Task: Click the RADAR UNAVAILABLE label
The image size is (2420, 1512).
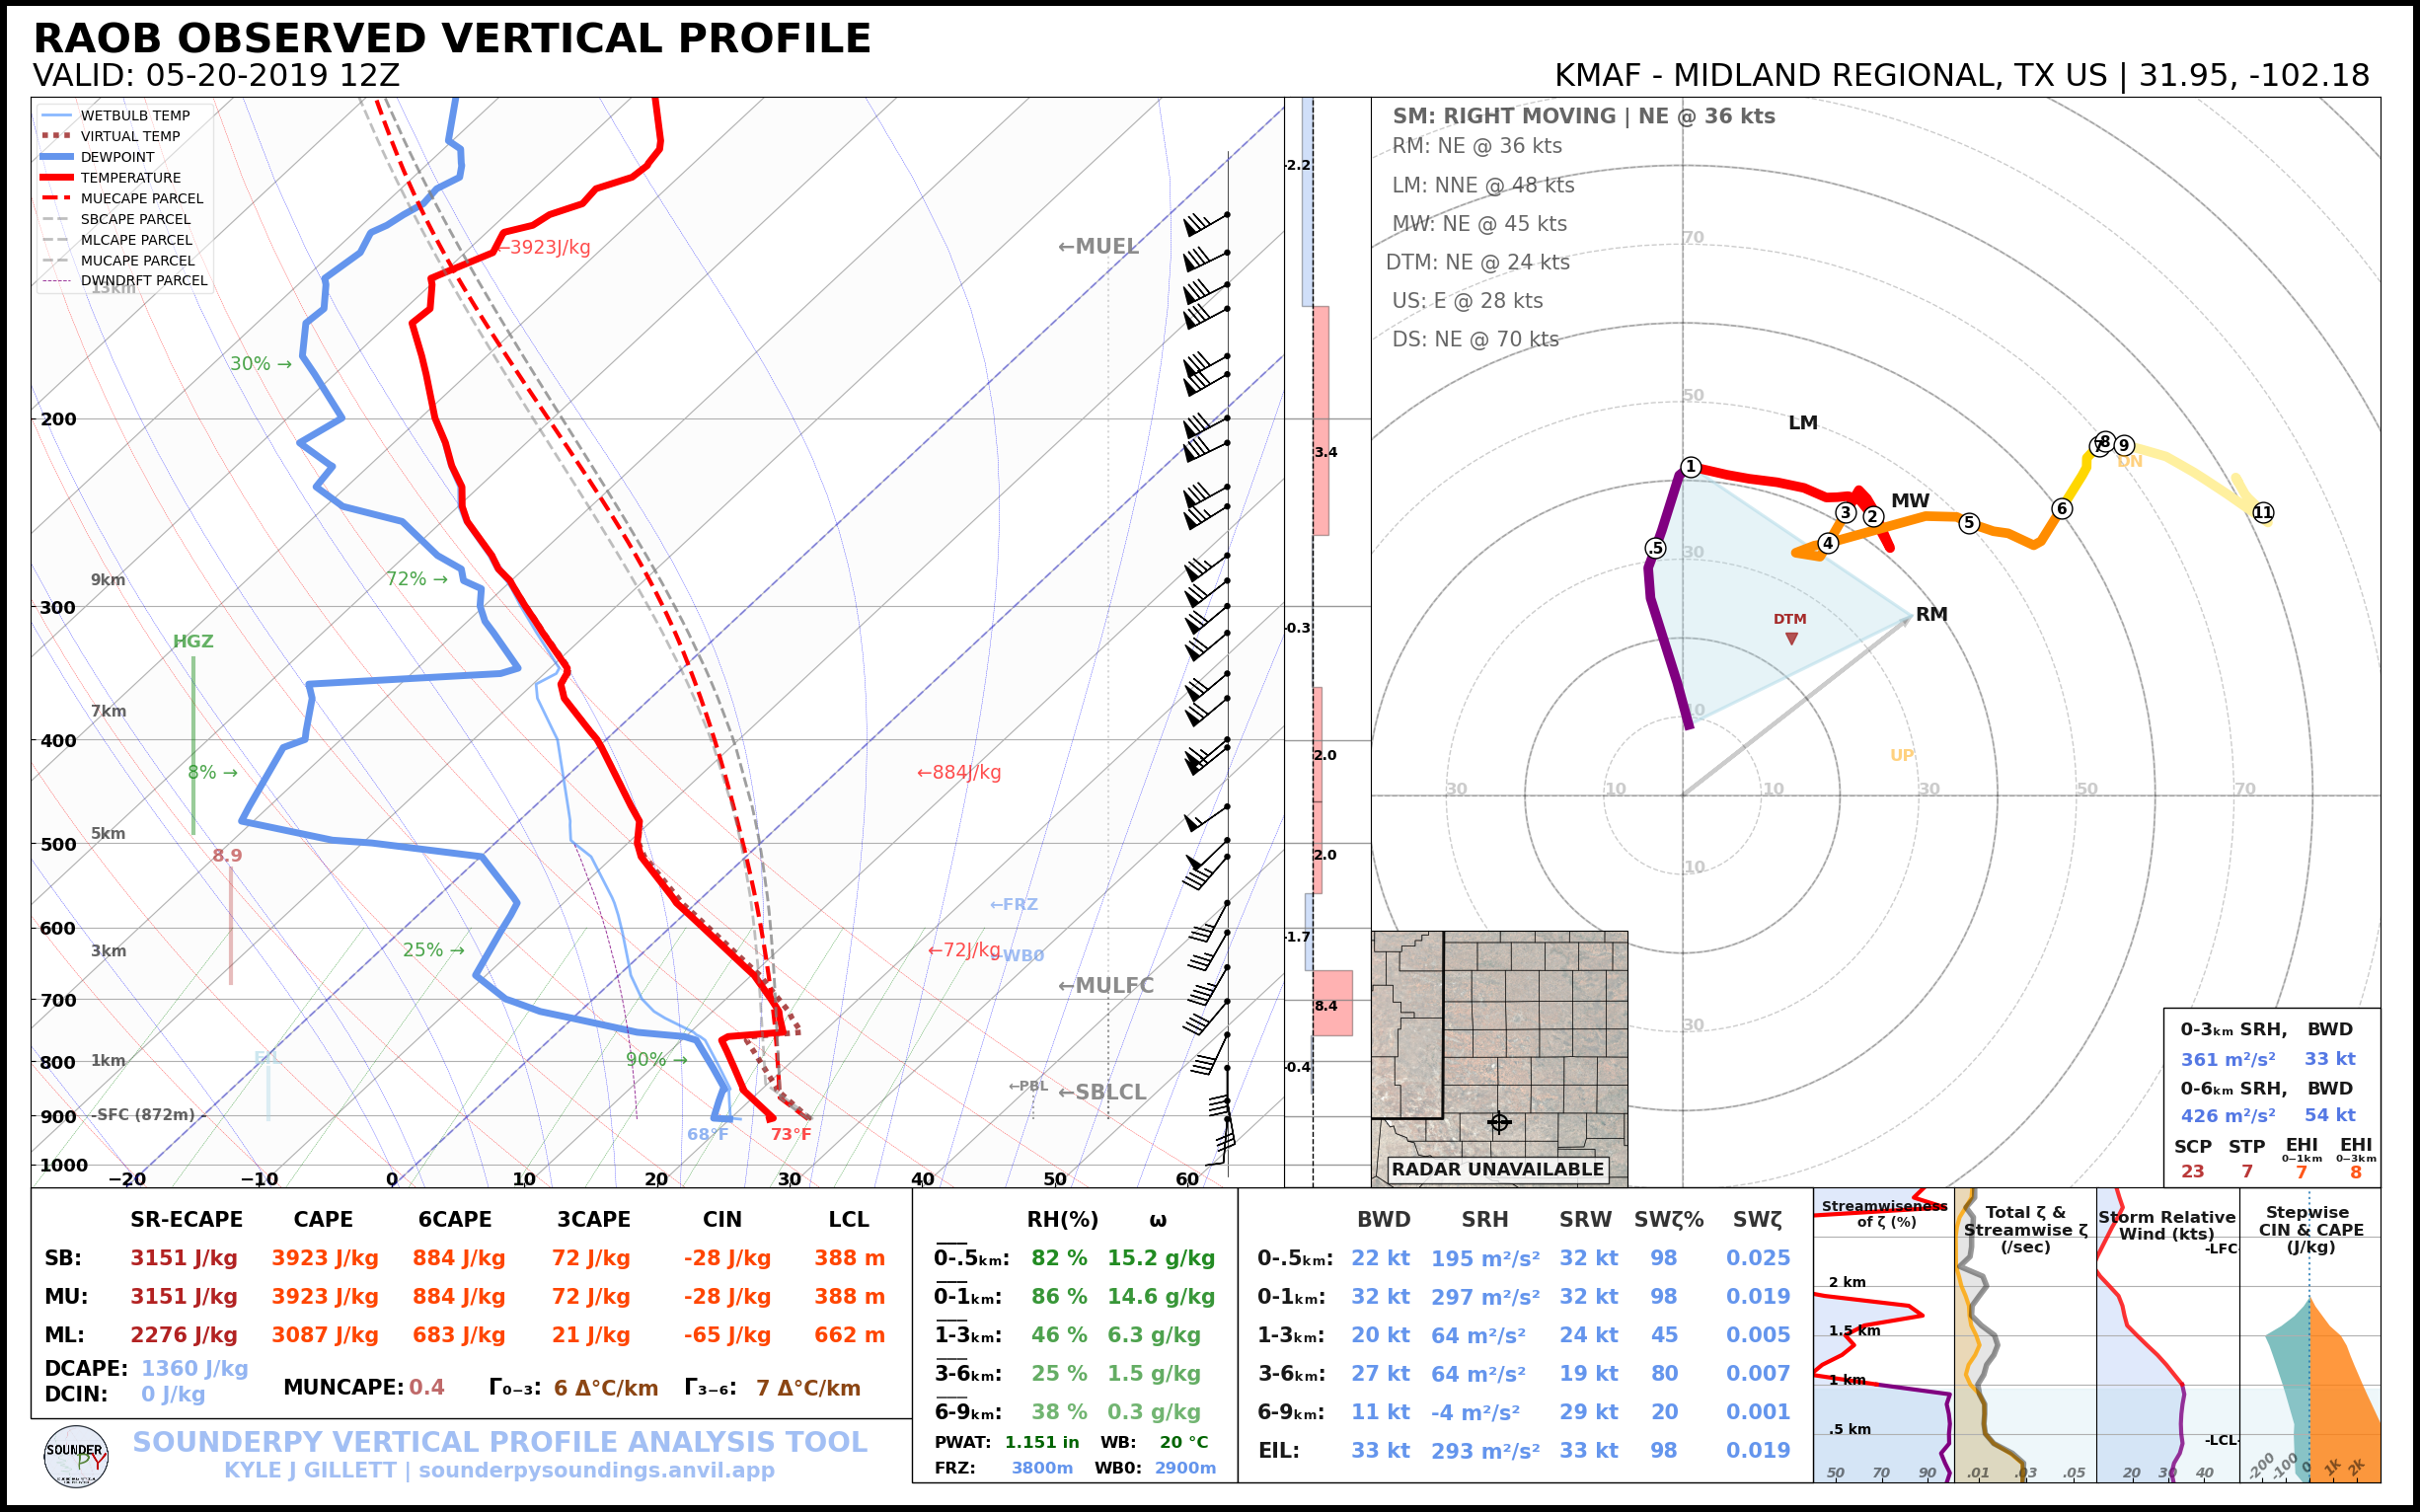Action: click(x=1497, y=1169)
